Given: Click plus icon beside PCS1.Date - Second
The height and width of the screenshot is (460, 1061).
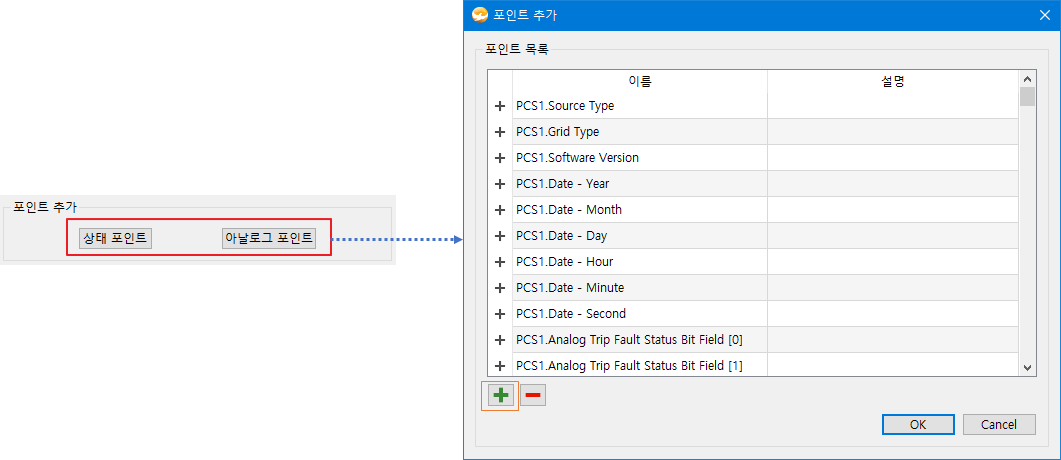Looking at the screenshot, I should click(500, 314).
